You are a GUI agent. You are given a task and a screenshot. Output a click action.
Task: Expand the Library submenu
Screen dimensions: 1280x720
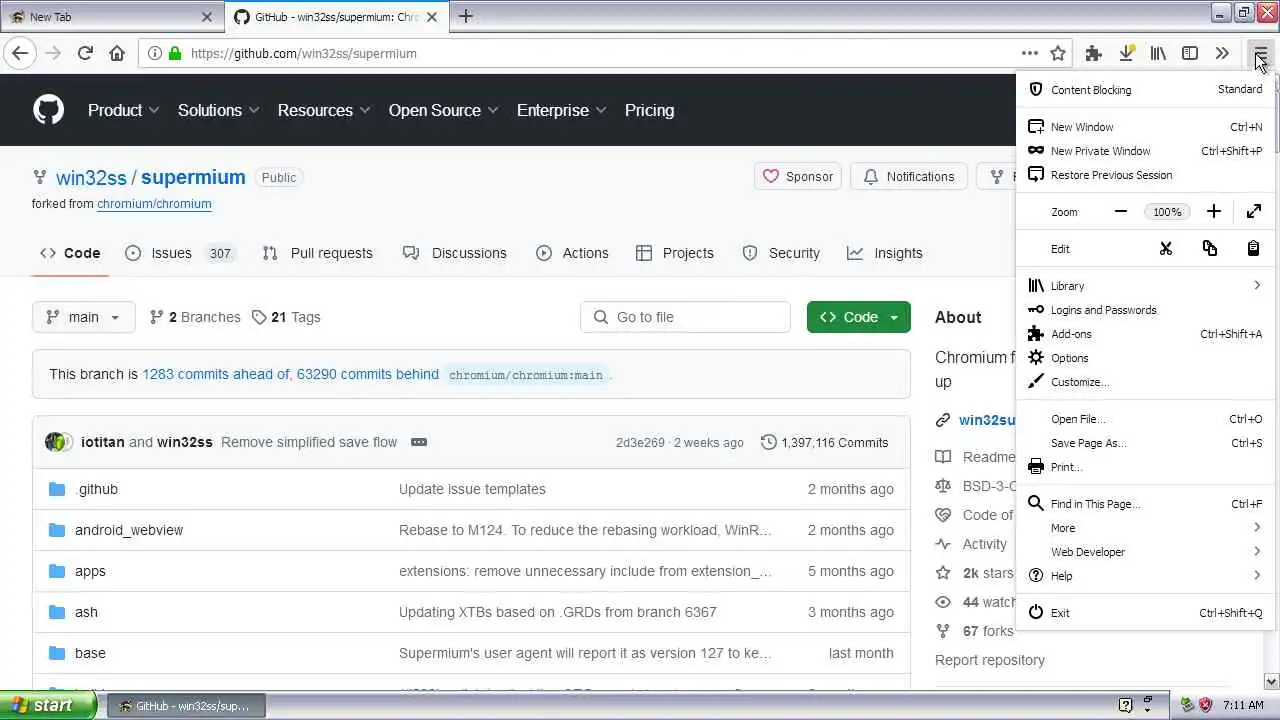(1145, 285)
